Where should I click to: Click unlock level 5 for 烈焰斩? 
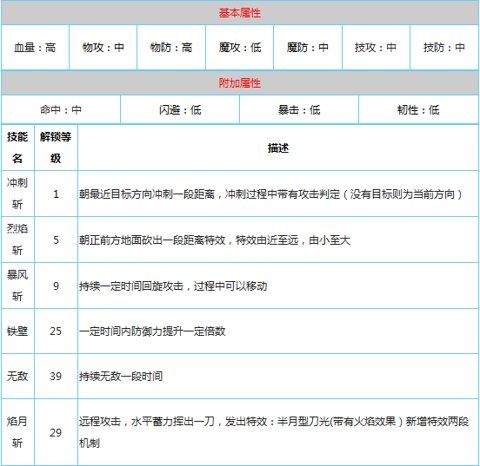coord(56,240)
